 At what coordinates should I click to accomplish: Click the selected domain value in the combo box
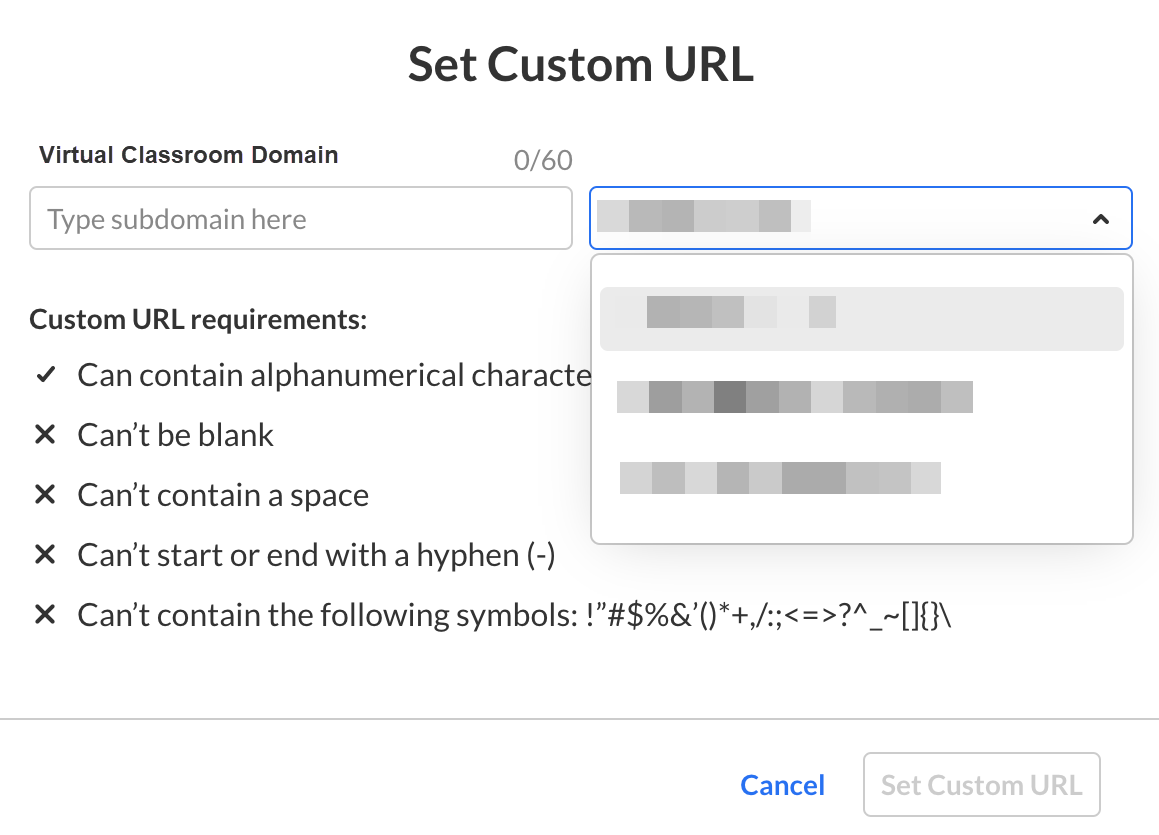[x=703, y=217]
